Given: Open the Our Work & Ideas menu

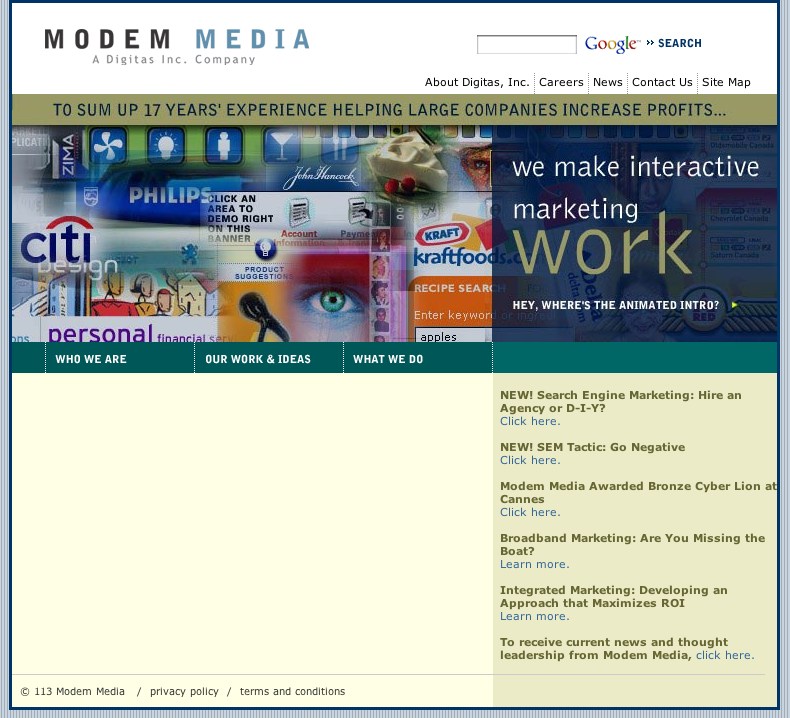Looking at the screenshot, I should (258, 359).
